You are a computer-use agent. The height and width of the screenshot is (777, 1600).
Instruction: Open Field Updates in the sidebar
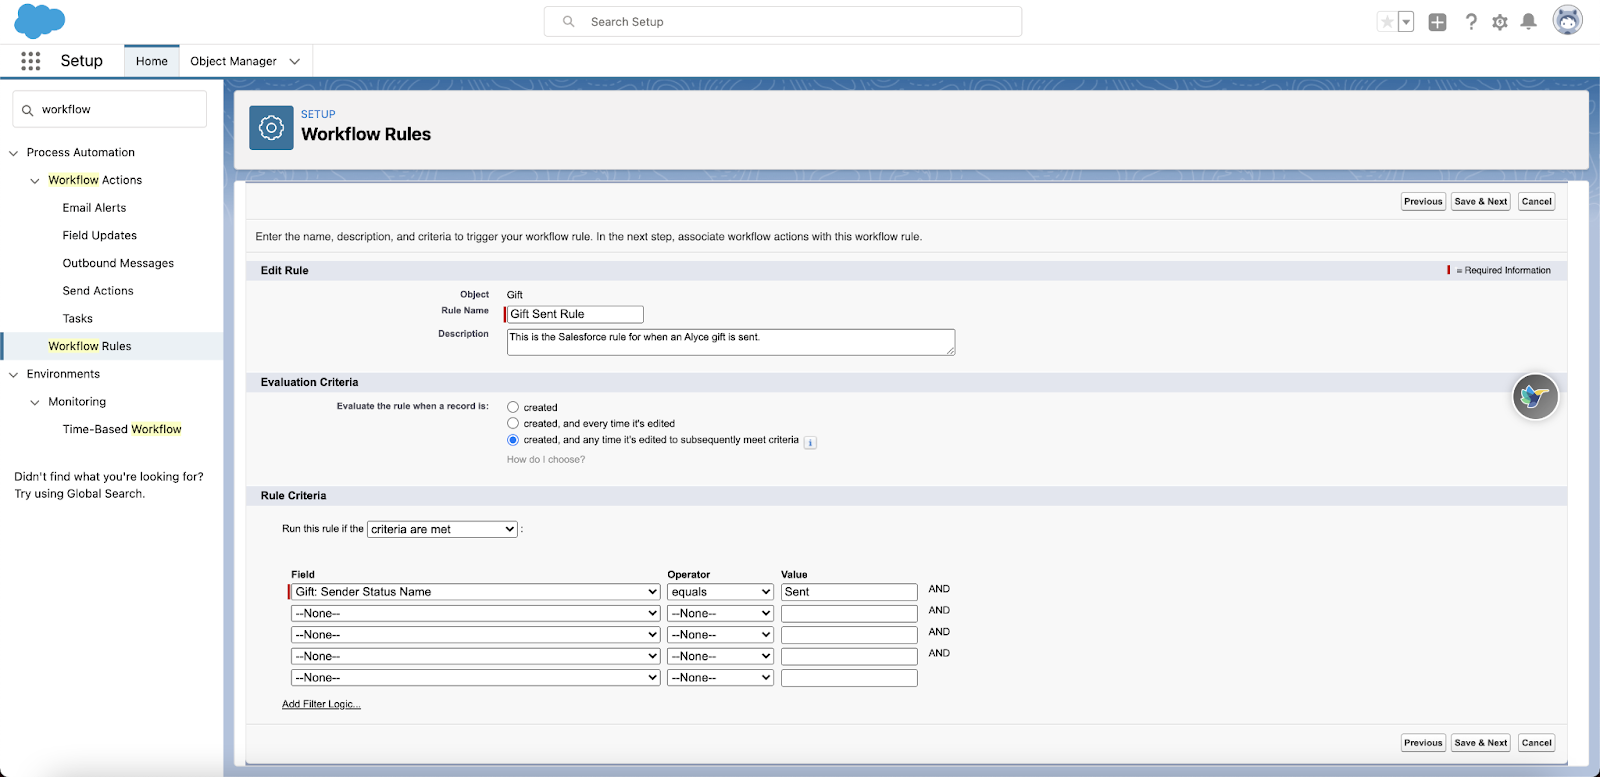100,236
